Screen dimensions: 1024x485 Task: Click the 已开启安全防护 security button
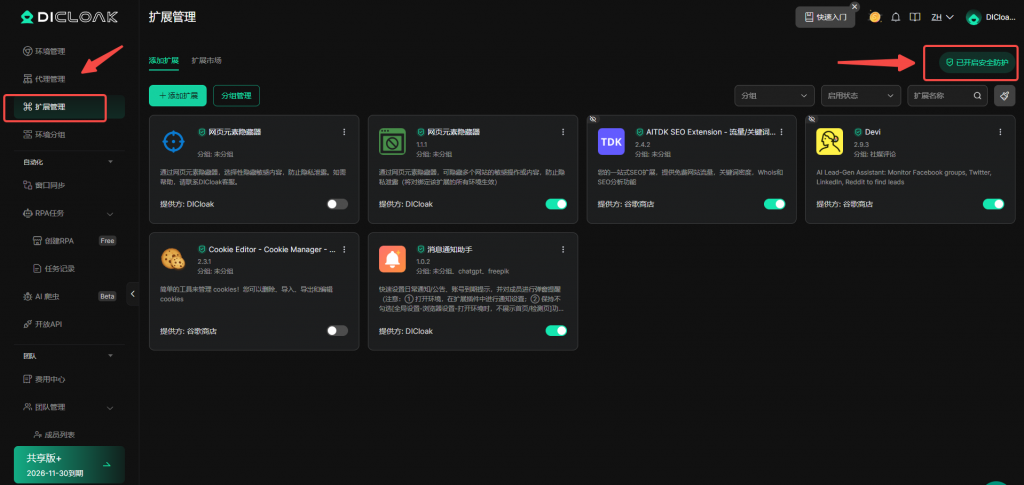pyautogui.click(x=970, y=62)
